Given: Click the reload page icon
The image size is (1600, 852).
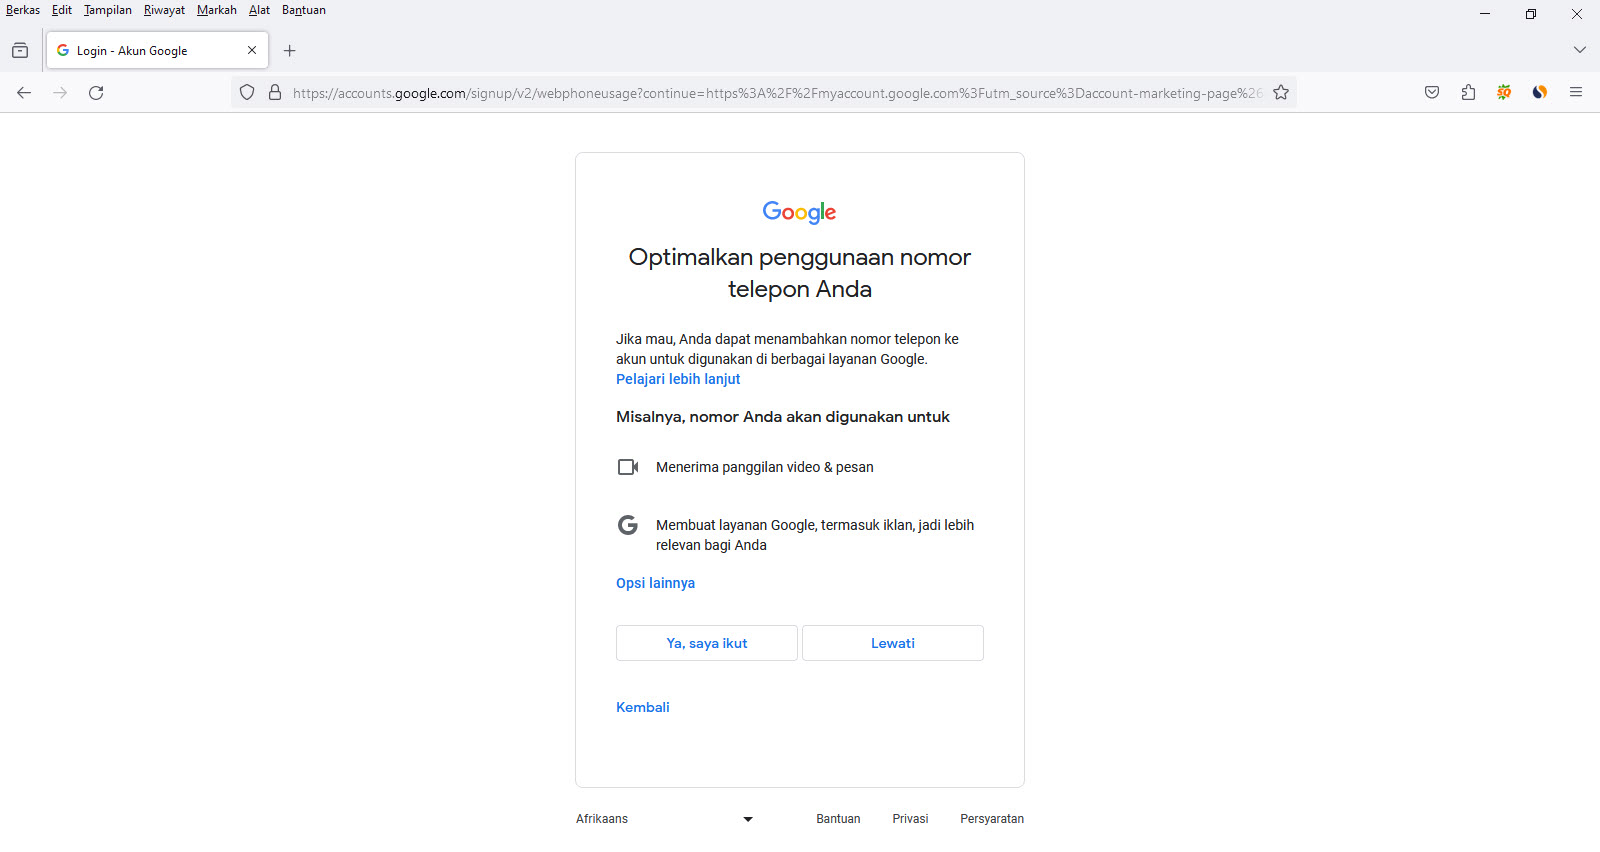Looking at the screenshot, I should 96,93.
